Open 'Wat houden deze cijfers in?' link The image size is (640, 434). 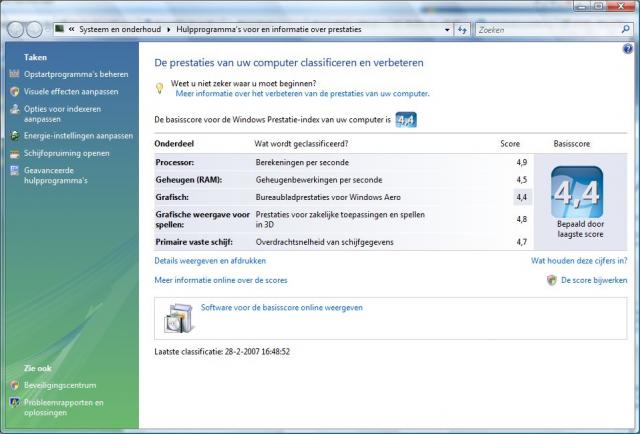[579, 261]
